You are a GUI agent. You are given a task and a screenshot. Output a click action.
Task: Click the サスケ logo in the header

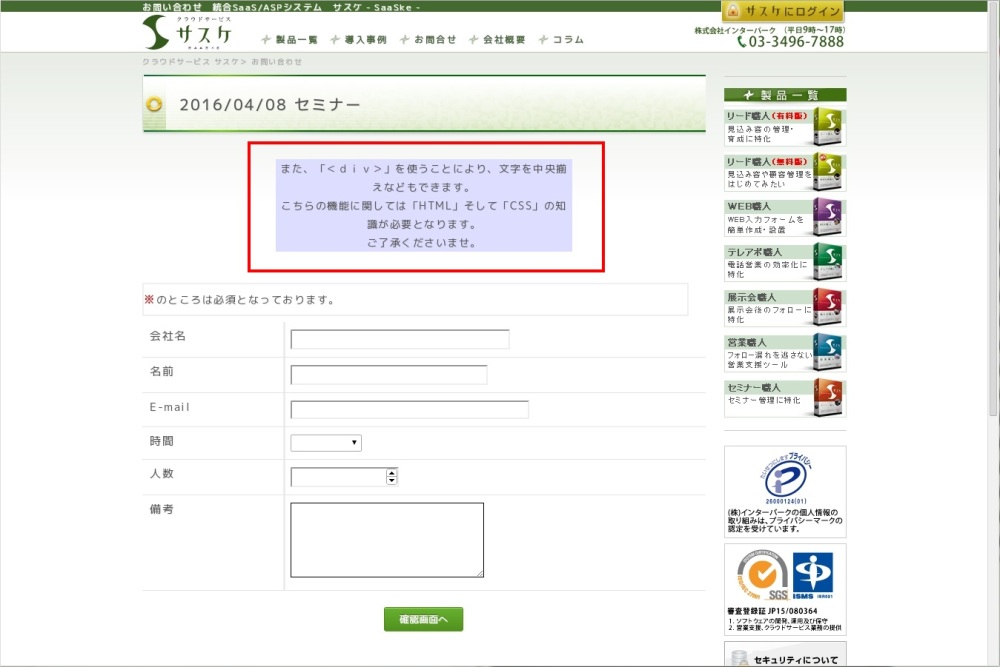coord(187,33)
